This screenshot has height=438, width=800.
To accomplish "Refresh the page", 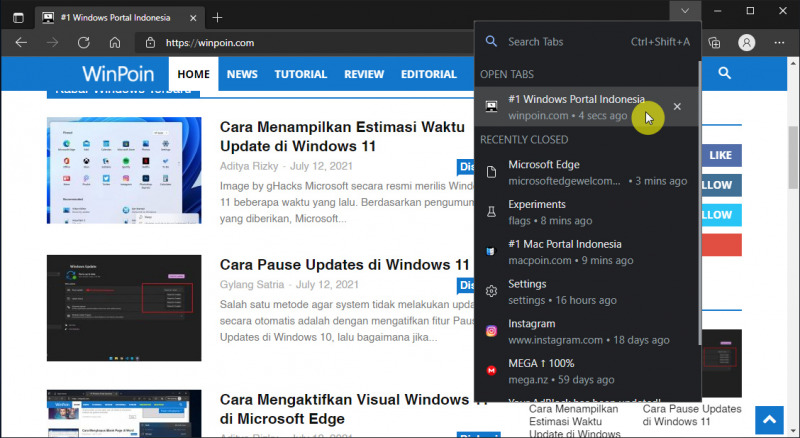I will coord(84,43).
